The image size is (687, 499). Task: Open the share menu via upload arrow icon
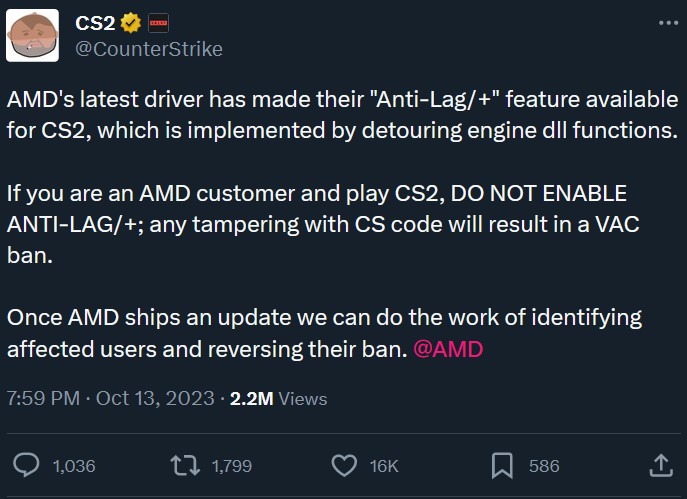660,465
